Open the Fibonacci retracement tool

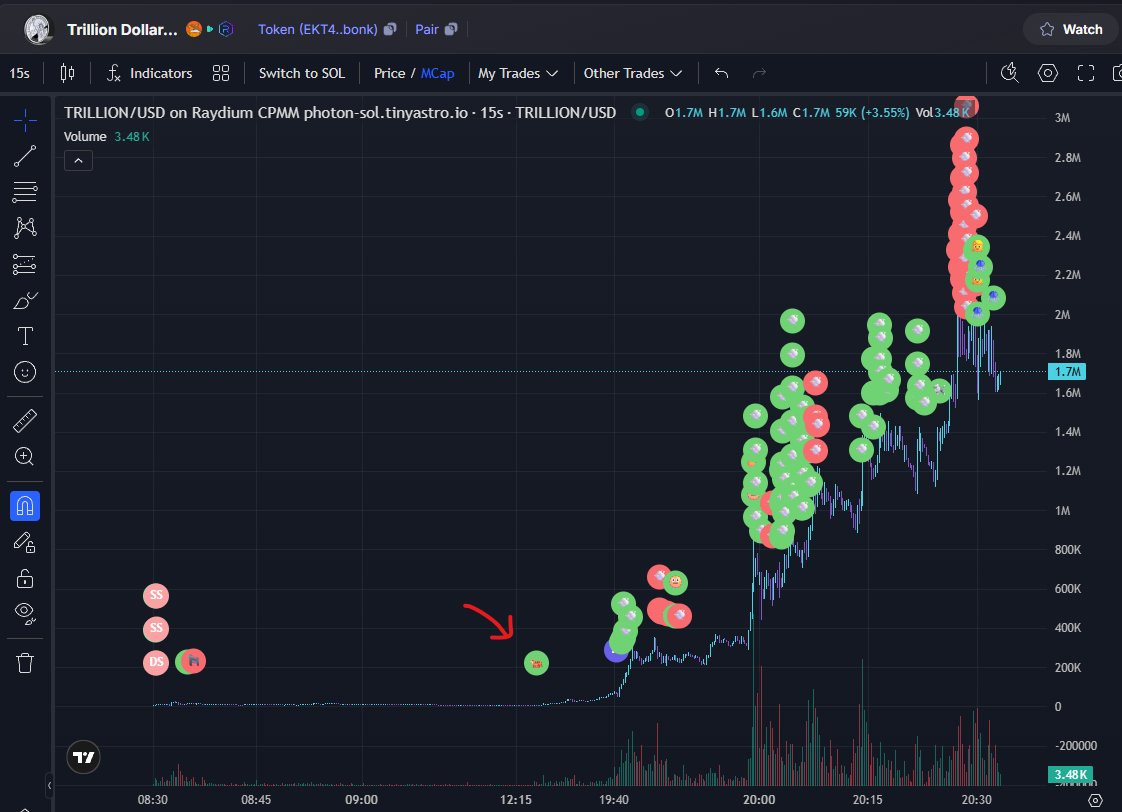[x=25, y=192]
